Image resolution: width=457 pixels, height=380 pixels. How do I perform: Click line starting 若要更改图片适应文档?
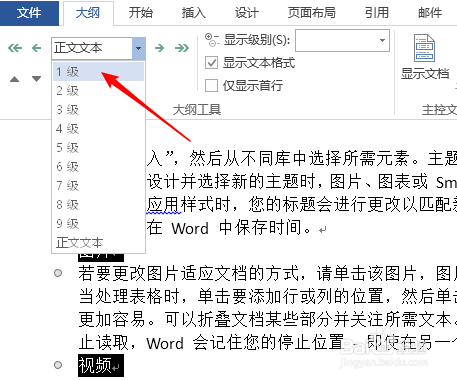[267, 273]
